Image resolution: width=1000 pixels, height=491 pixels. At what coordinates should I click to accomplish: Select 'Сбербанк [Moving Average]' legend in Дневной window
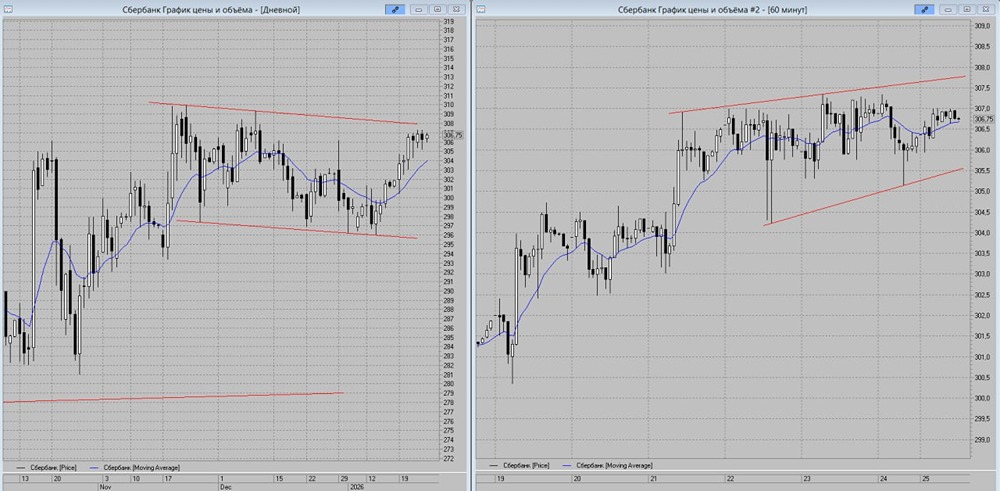click(x=141, y=467)
